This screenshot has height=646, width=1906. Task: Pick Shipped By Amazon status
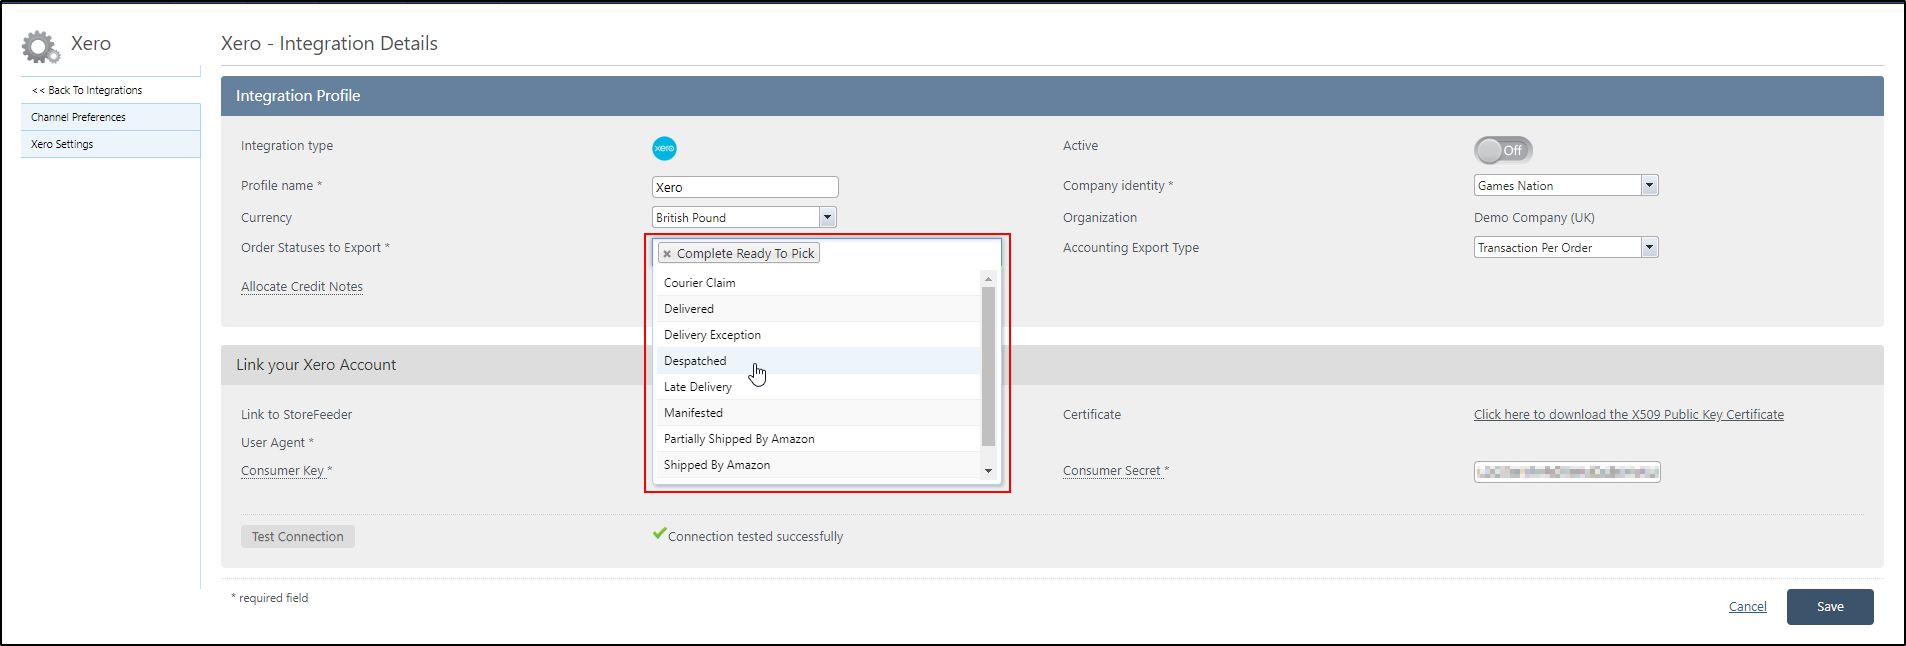click(x=817, y=465)
